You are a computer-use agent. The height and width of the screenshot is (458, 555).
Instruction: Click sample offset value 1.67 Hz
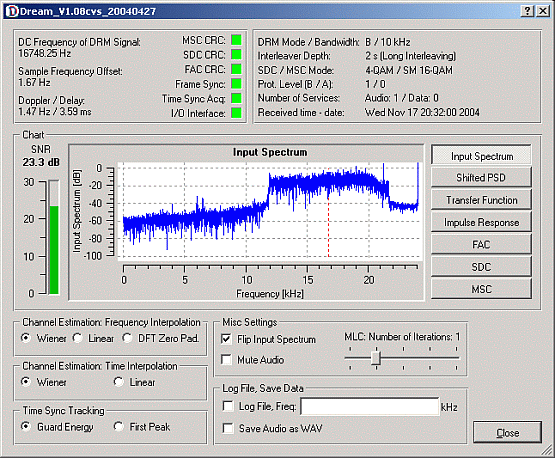click(x=34, y=82)
